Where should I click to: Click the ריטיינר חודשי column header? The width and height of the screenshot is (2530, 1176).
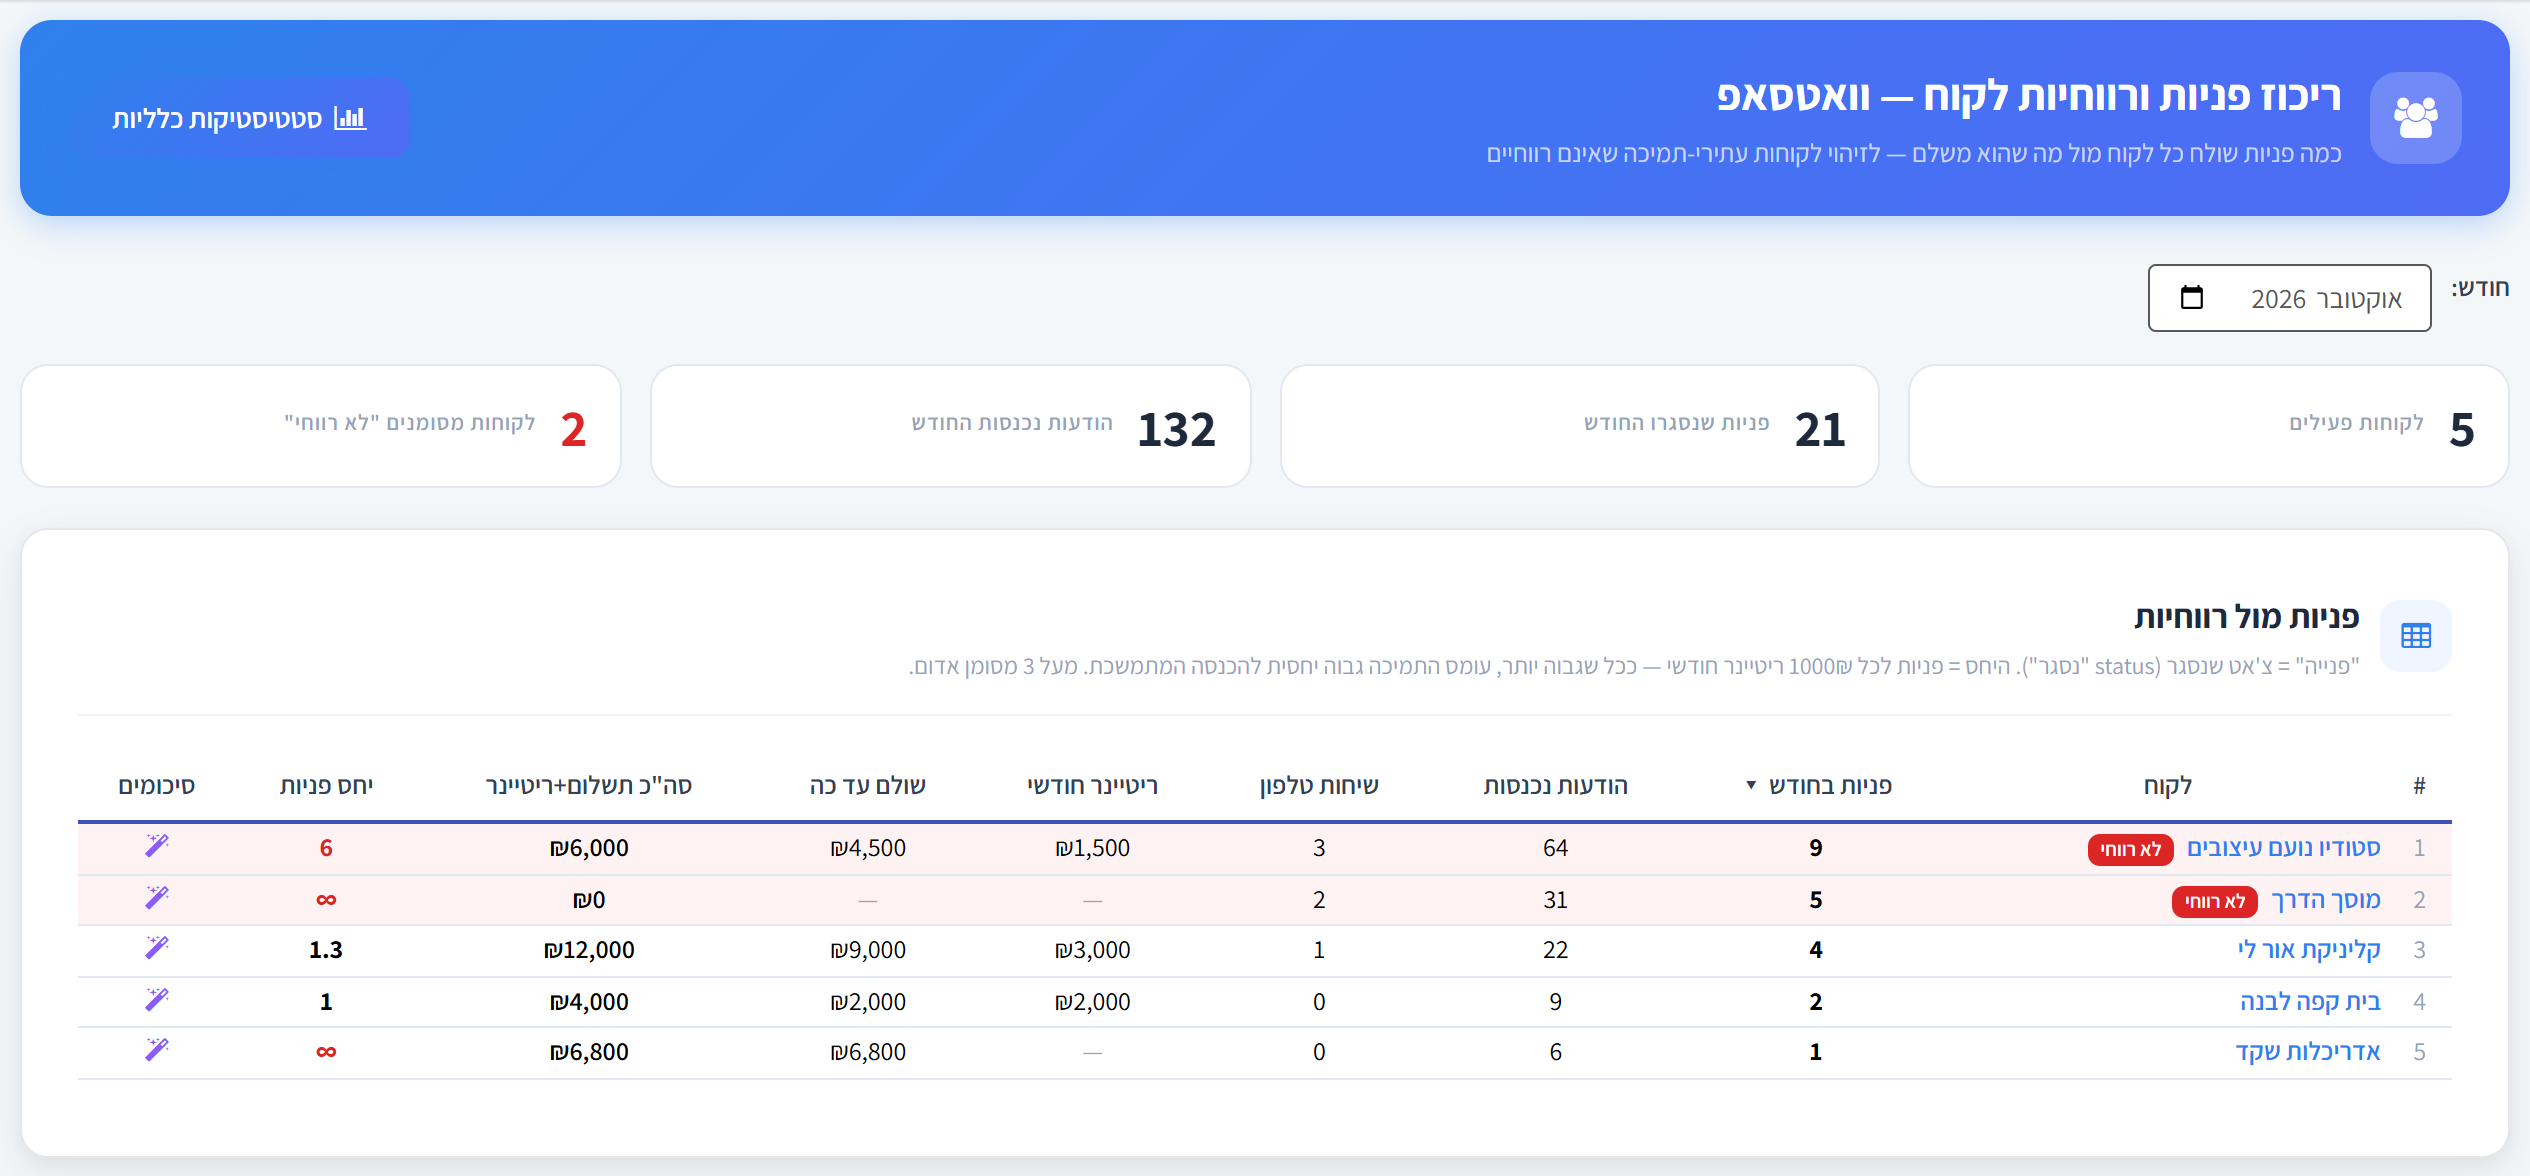[x=1092, y=786]
